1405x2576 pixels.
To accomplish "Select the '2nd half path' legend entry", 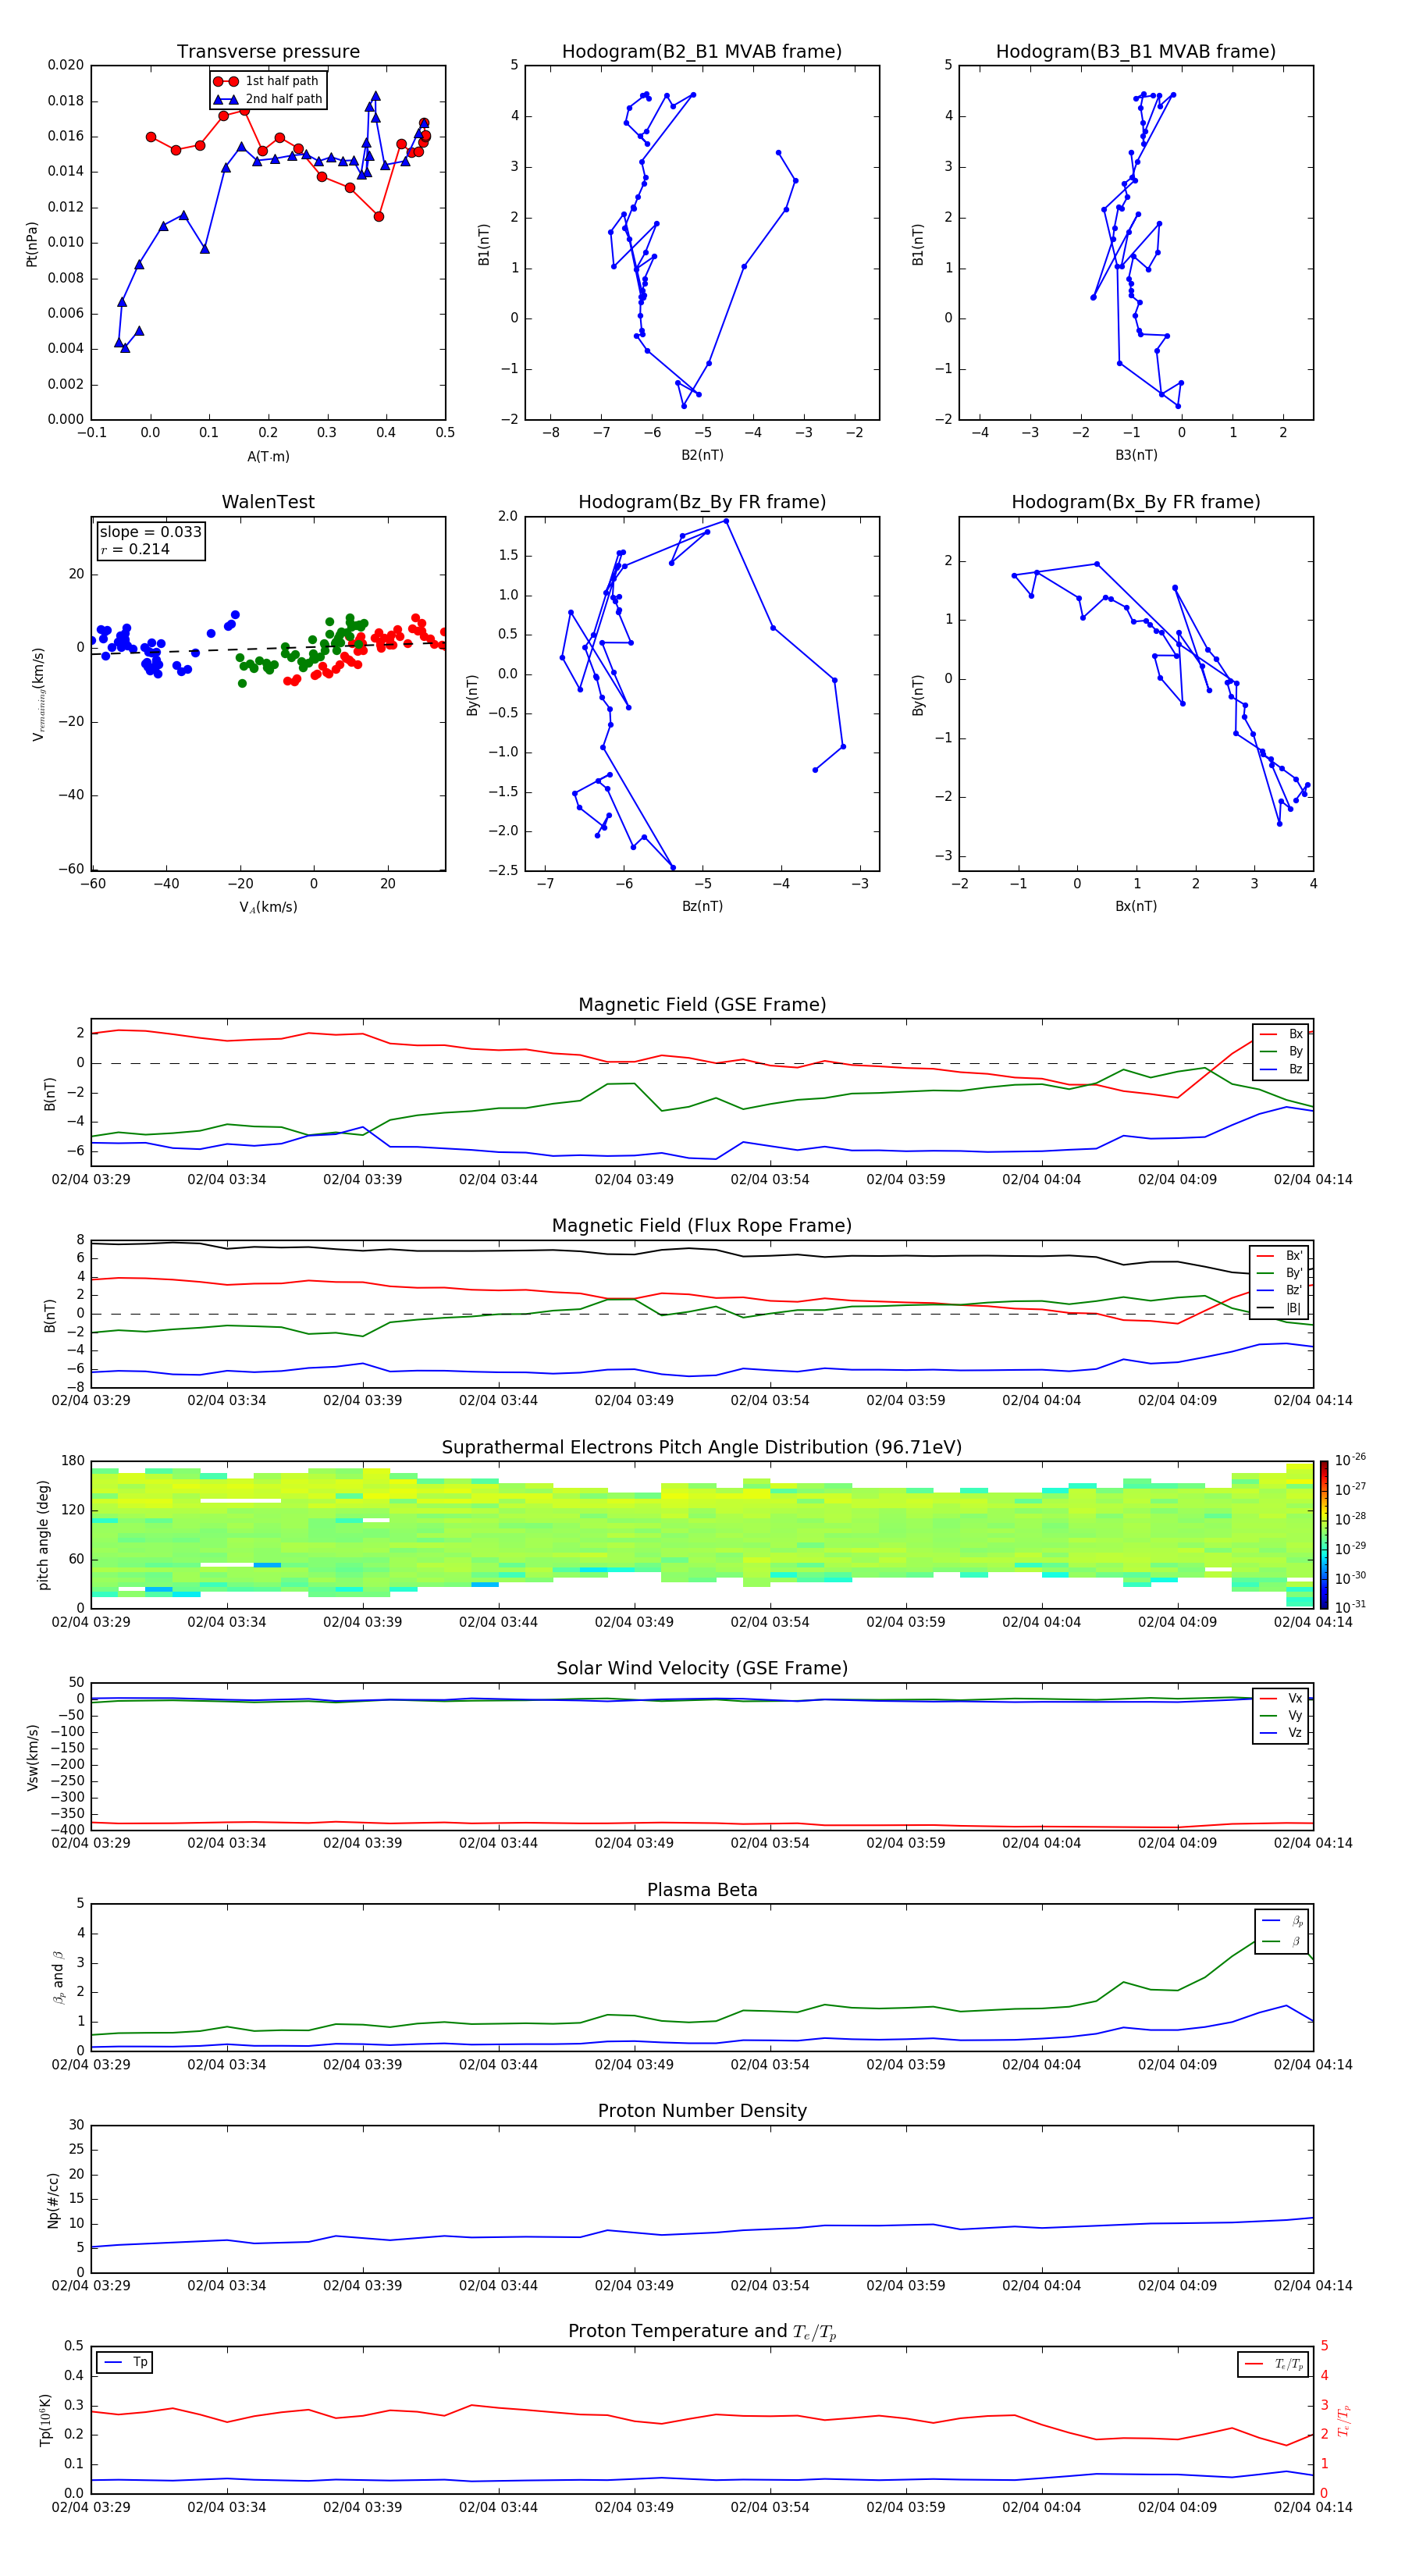I will coord(268,99).
